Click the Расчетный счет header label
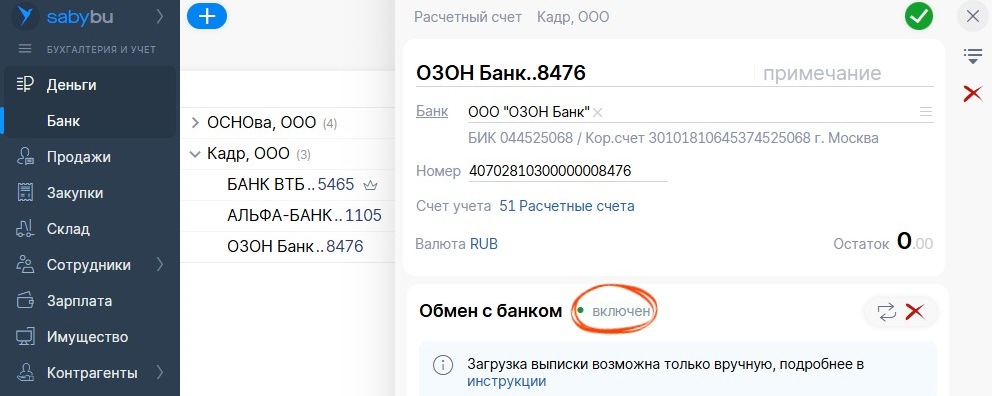Viewport: 992px width, 396px height. (468, 17)
